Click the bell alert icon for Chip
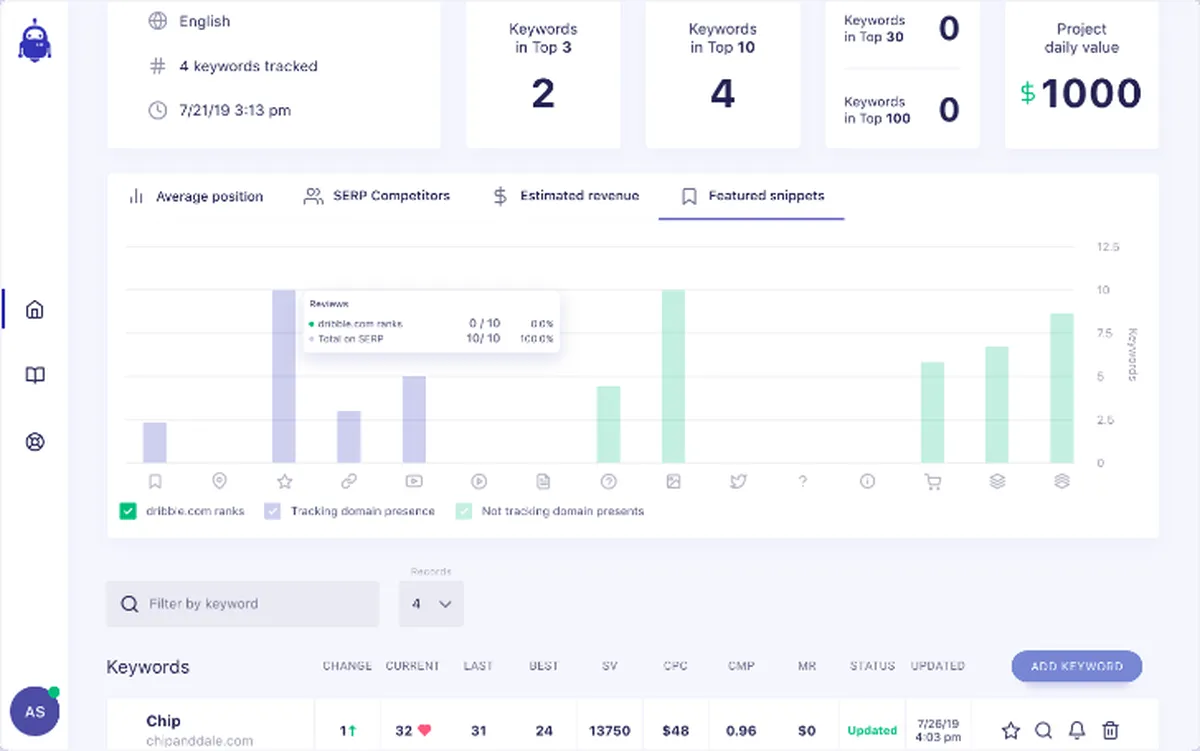The height and width of the screenshot is (751, 1200). coord(1077,730)
